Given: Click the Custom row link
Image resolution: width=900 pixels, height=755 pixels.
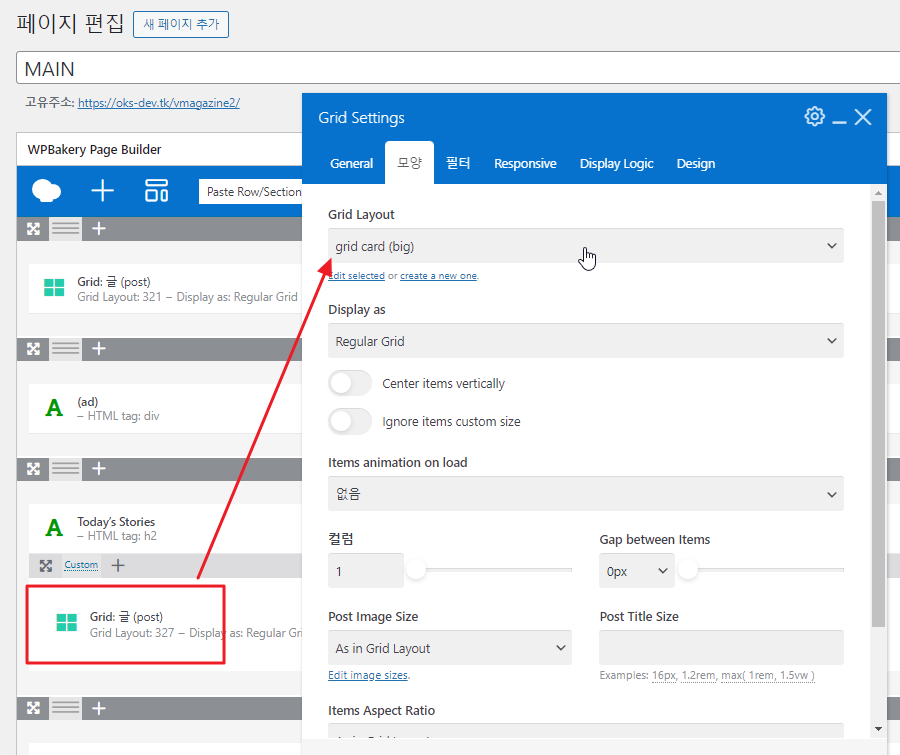Looking at the screenshot, I should tap(81, 565).
